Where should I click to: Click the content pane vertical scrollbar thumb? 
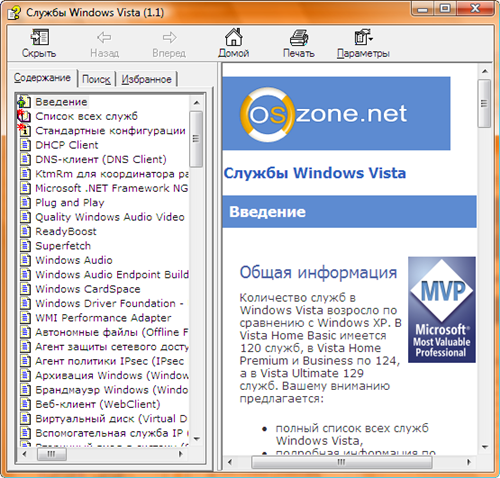(484, 103)
